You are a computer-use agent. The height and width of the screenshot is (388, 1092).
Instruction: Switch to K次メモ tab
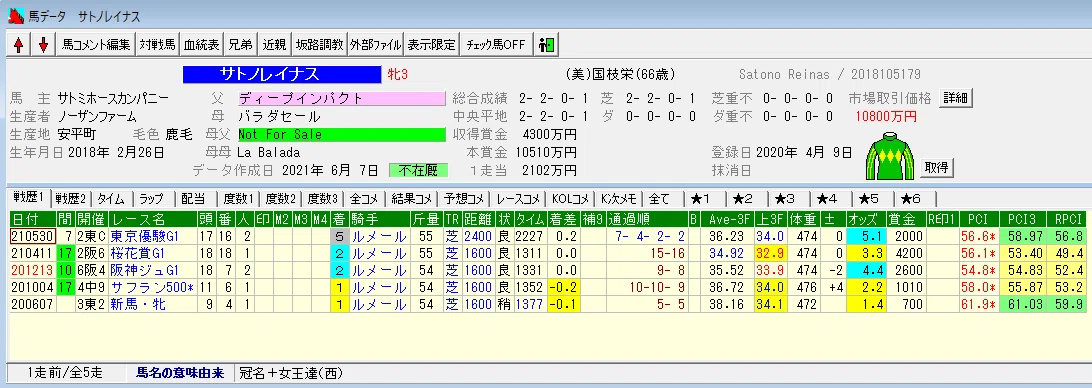tap(618, 198)
